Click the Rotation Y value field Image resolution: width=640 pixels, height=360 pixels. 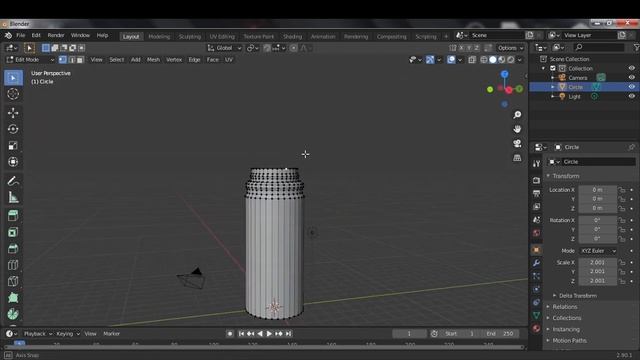pyautogui.click(x=598, y=229)
